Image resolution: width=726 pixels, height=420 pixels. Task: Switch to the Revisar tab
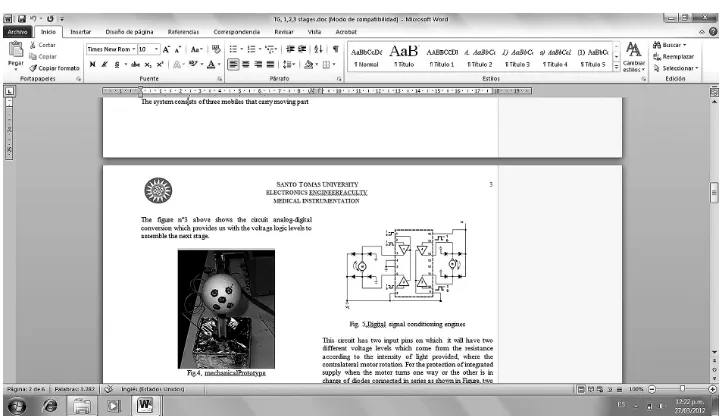pos(284,31)
